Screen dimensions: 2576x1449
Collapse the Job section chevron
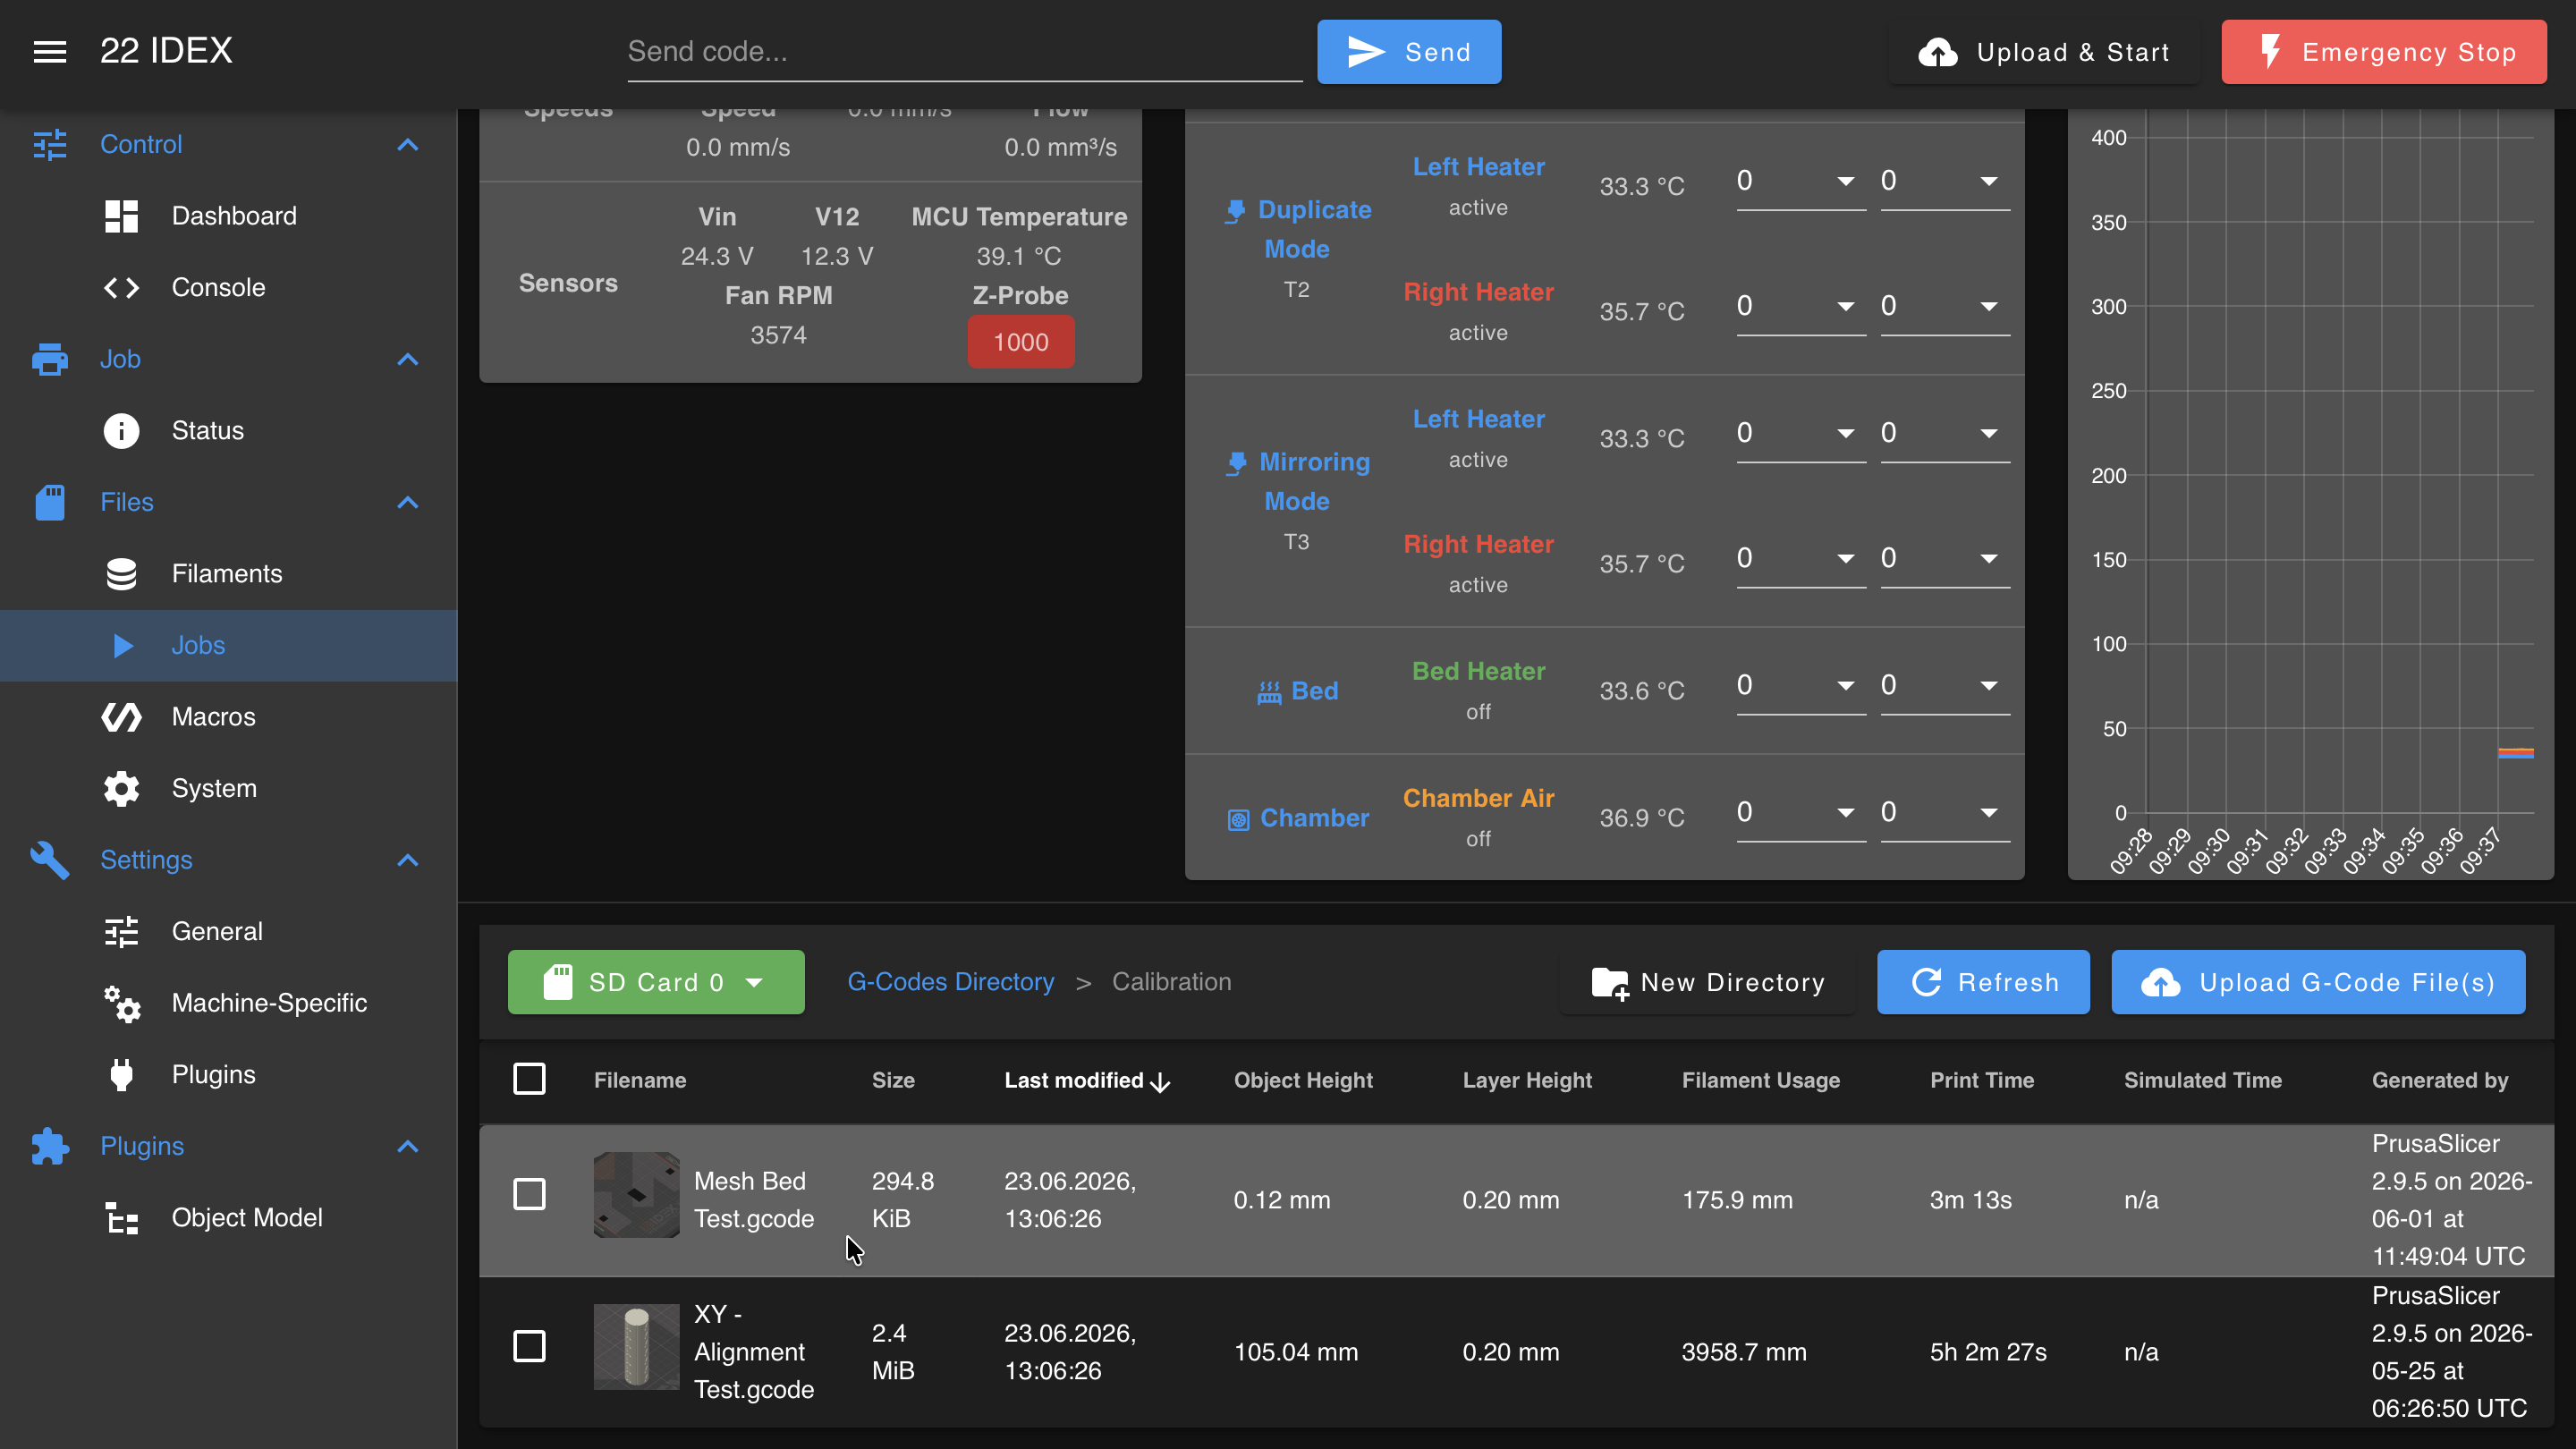coord(407,359)
